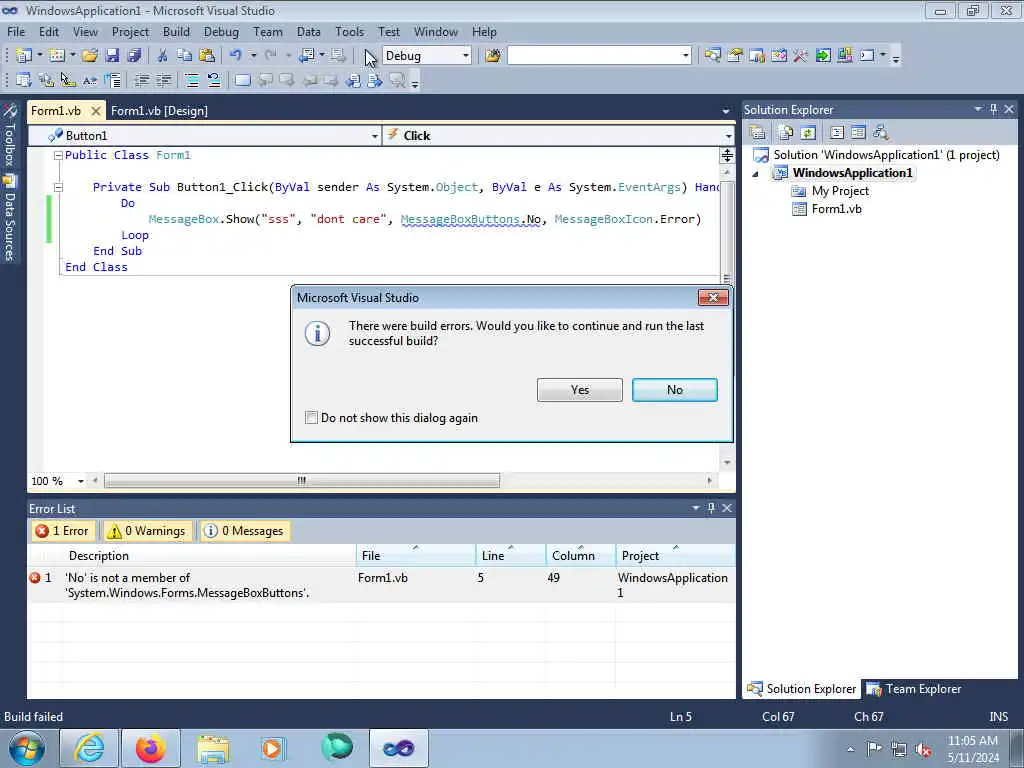The height and width of the screenshot is (768, 1024).
Task: Click the Comment out selected lines icon
Action: 192,80
